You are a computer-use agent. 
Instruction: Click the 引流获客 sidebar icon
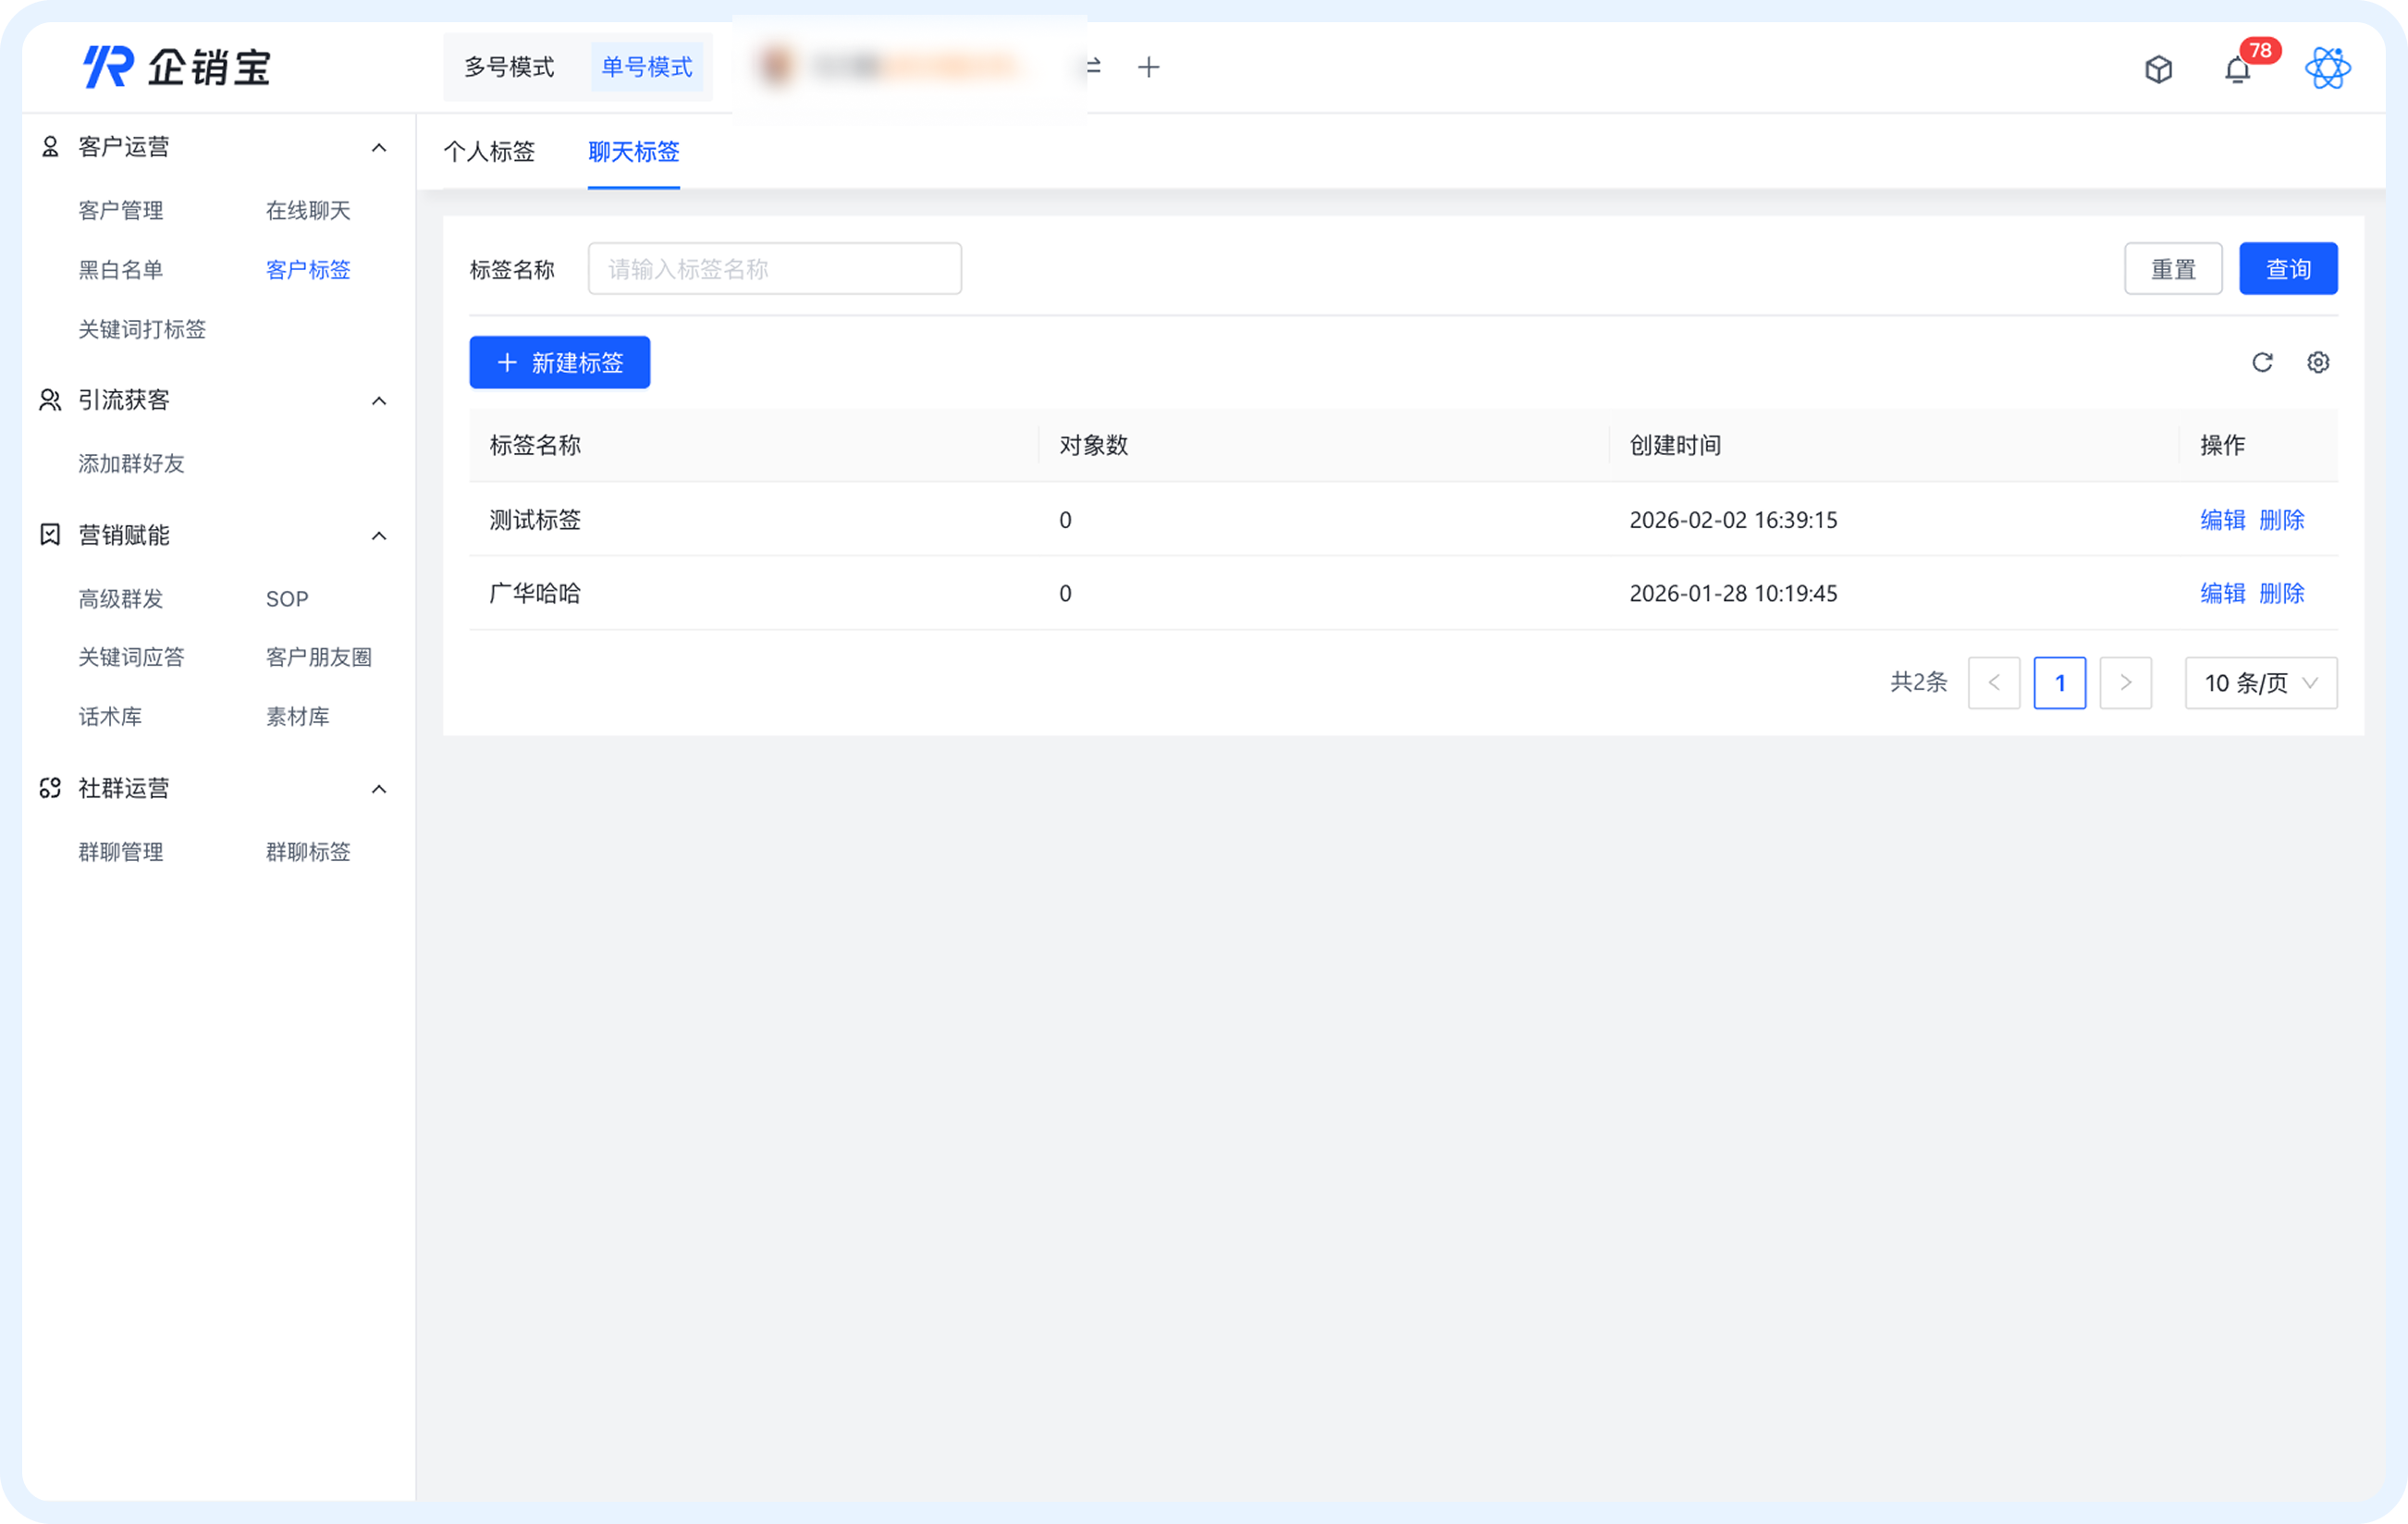[x=49, y=399]
